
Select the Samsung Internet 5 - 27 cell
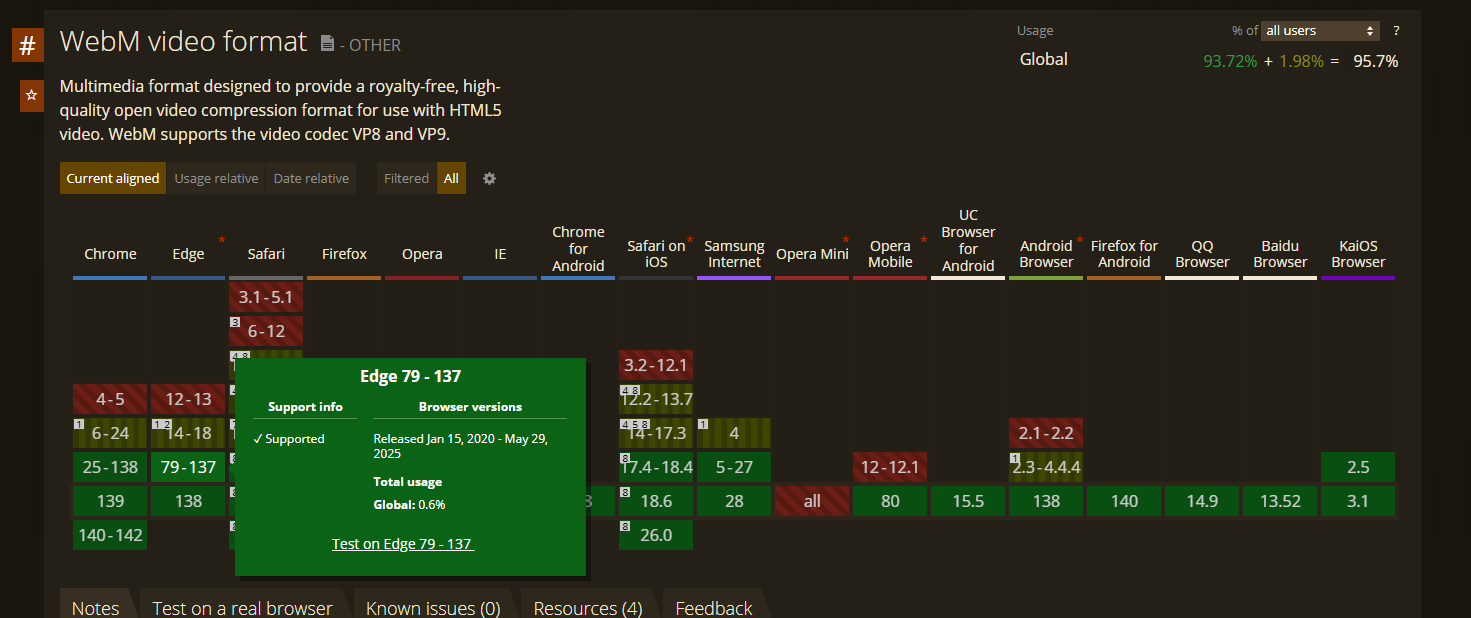coord(734,467)
